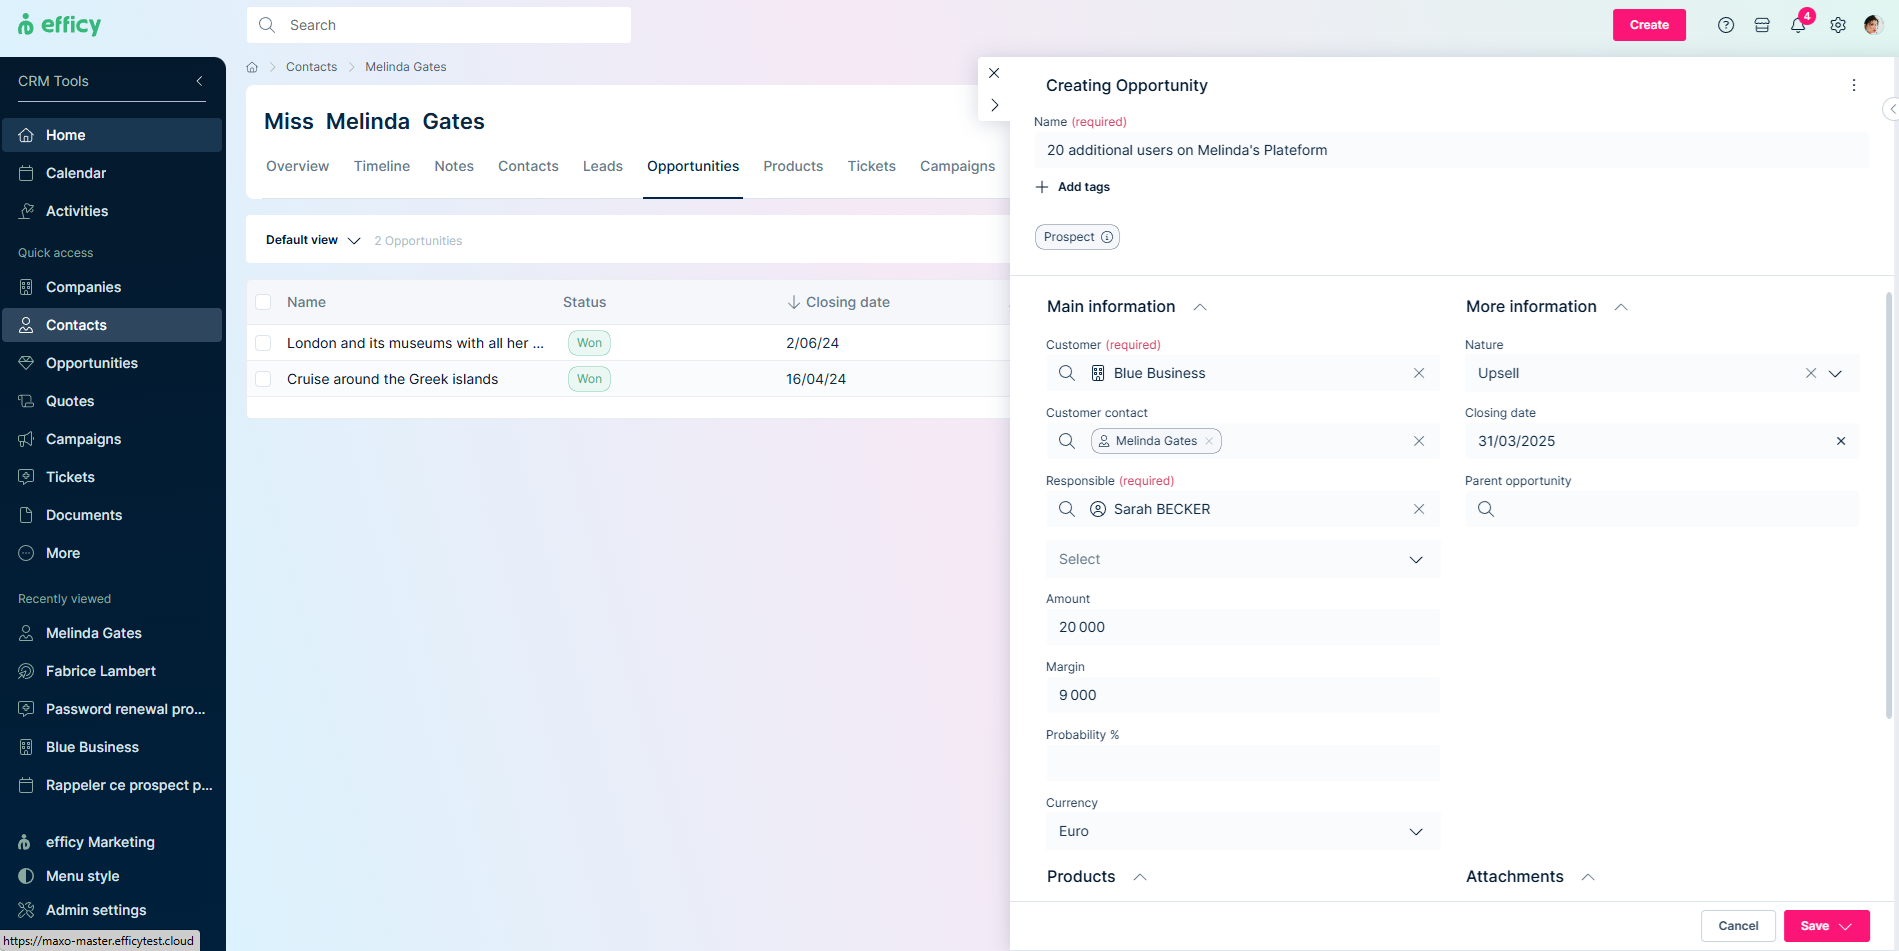Collapse the Products section
Viewport: 1899px width, 951px height.
point(1139,877)
